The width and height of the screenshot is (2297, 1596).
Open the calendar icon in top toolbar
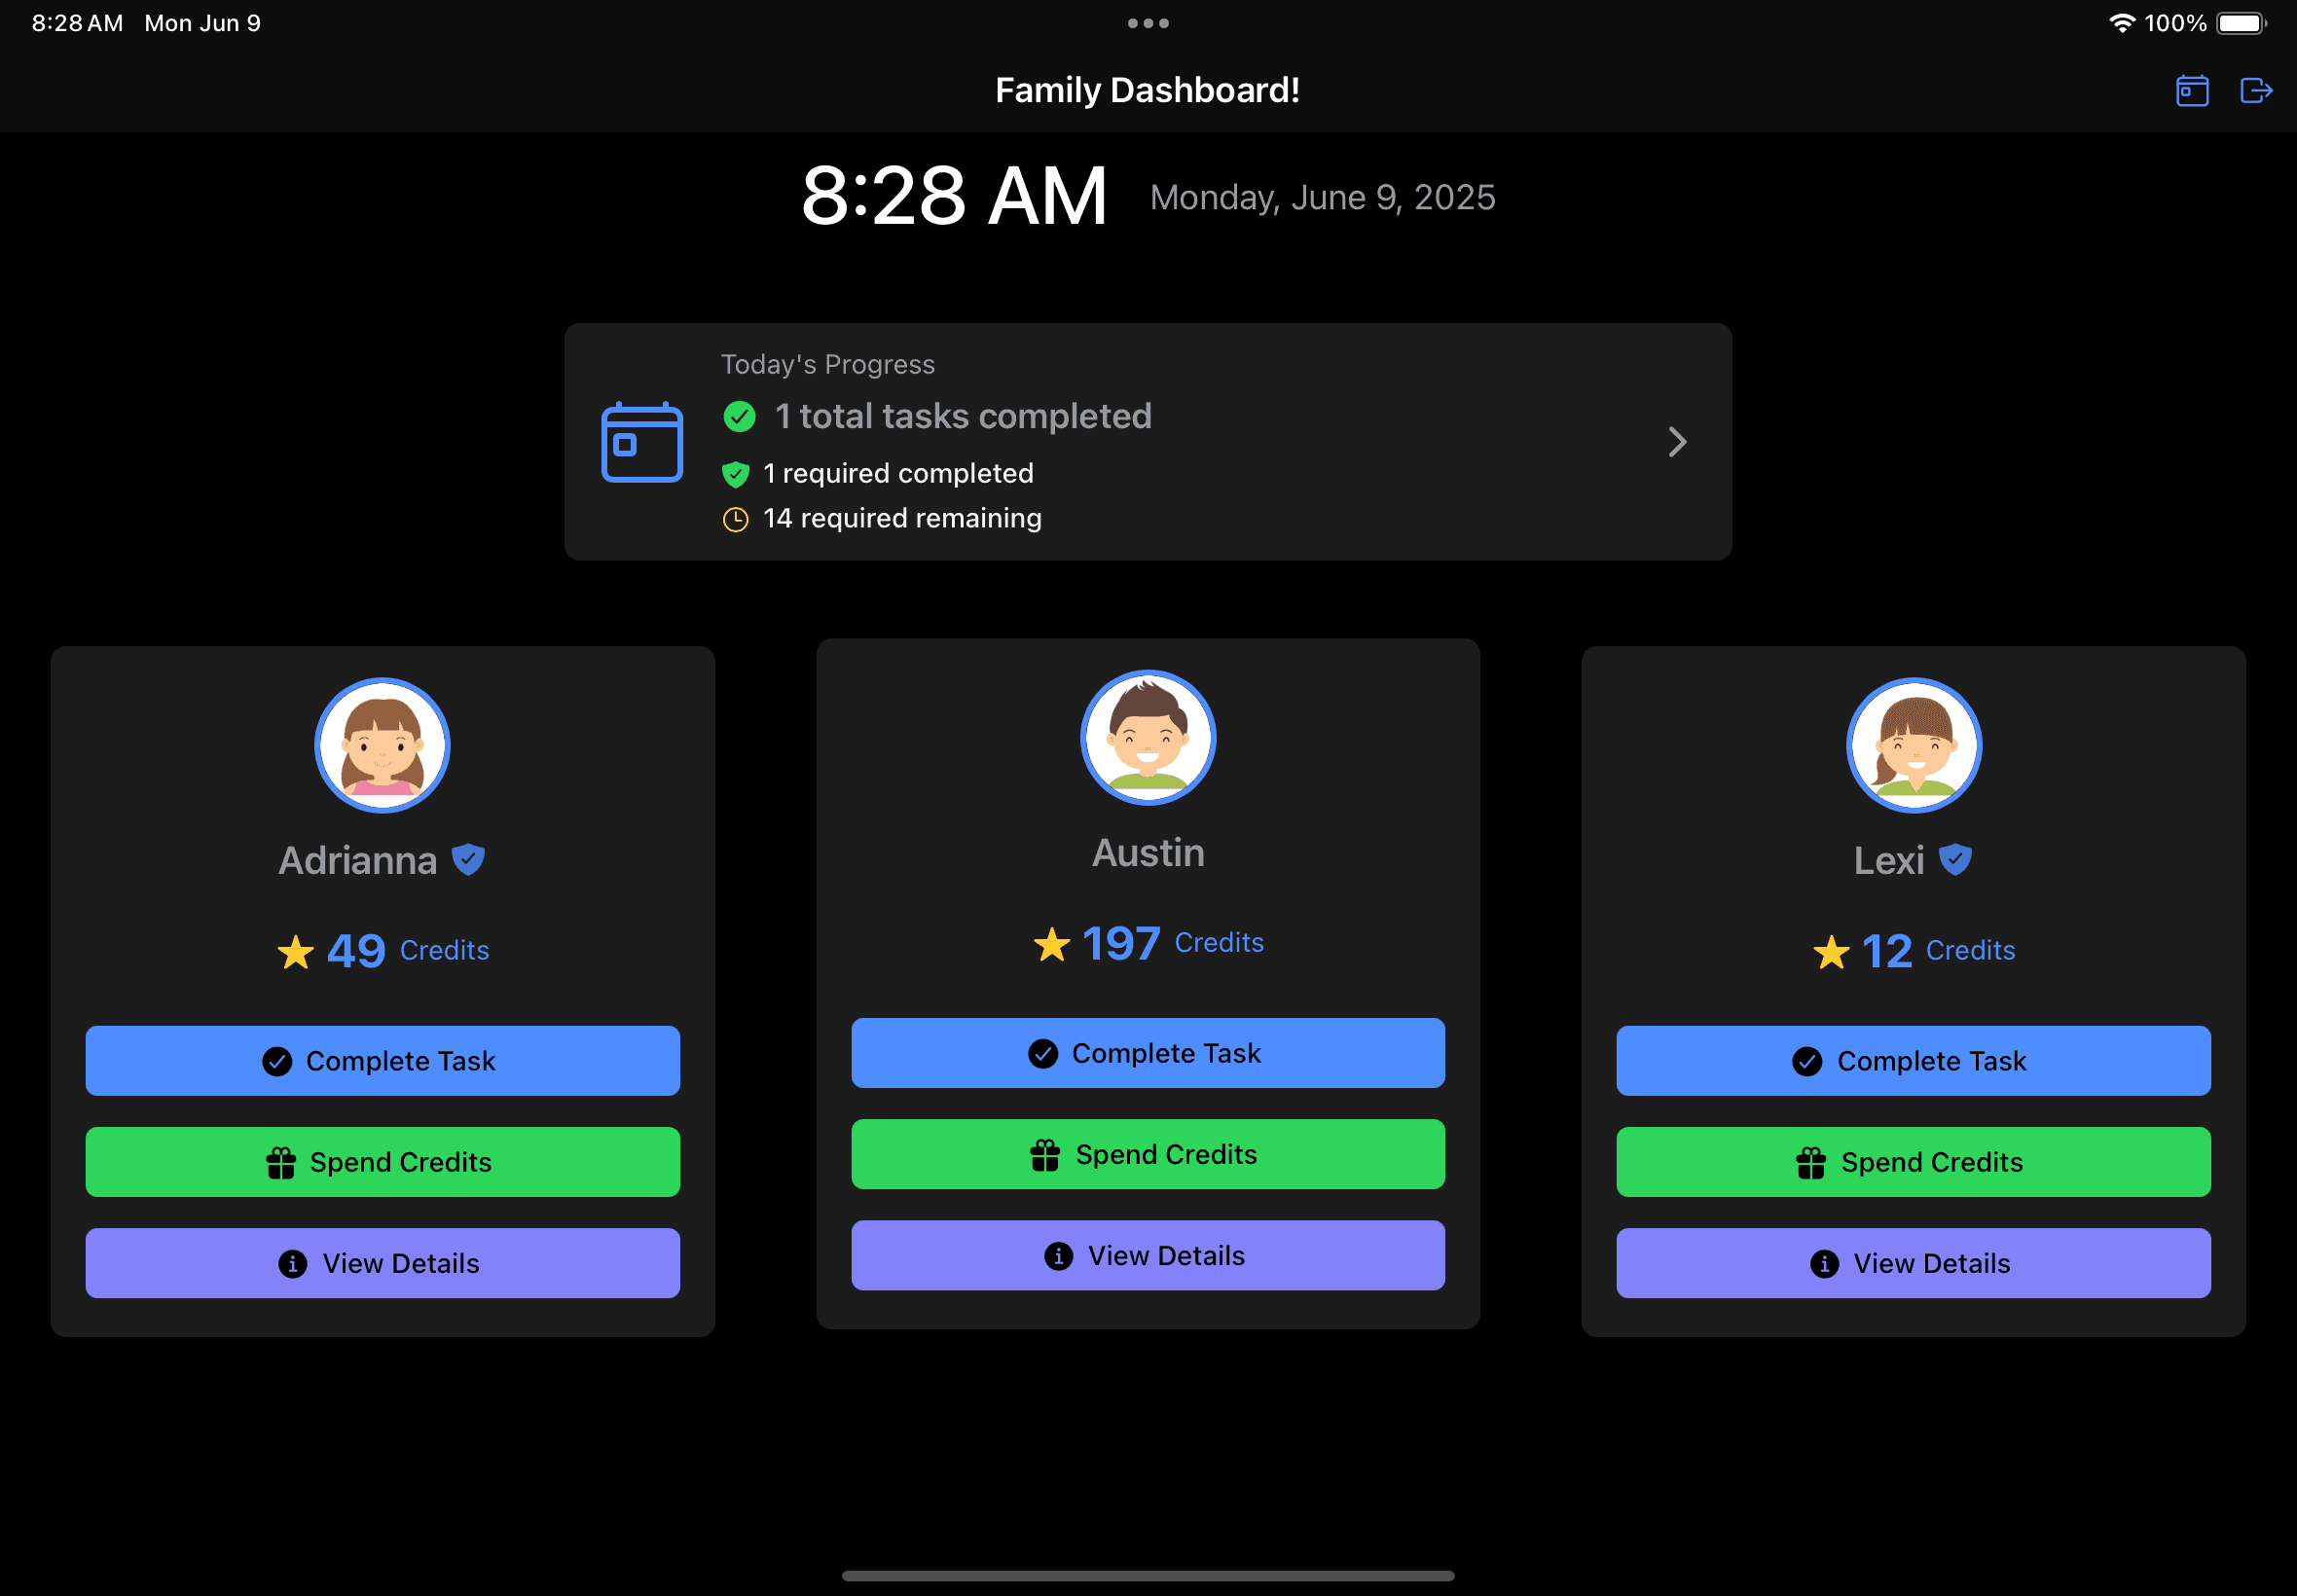2192,90
